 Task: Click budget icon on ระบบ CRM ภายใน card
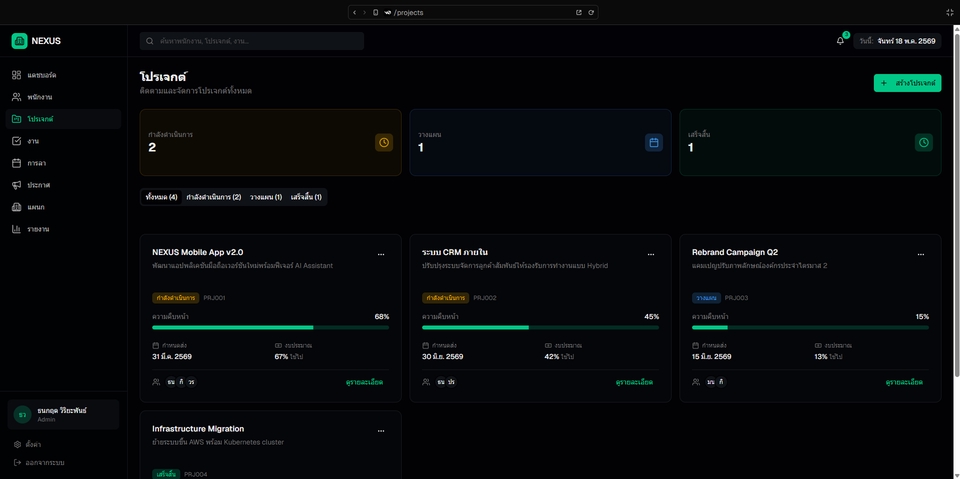548,345
